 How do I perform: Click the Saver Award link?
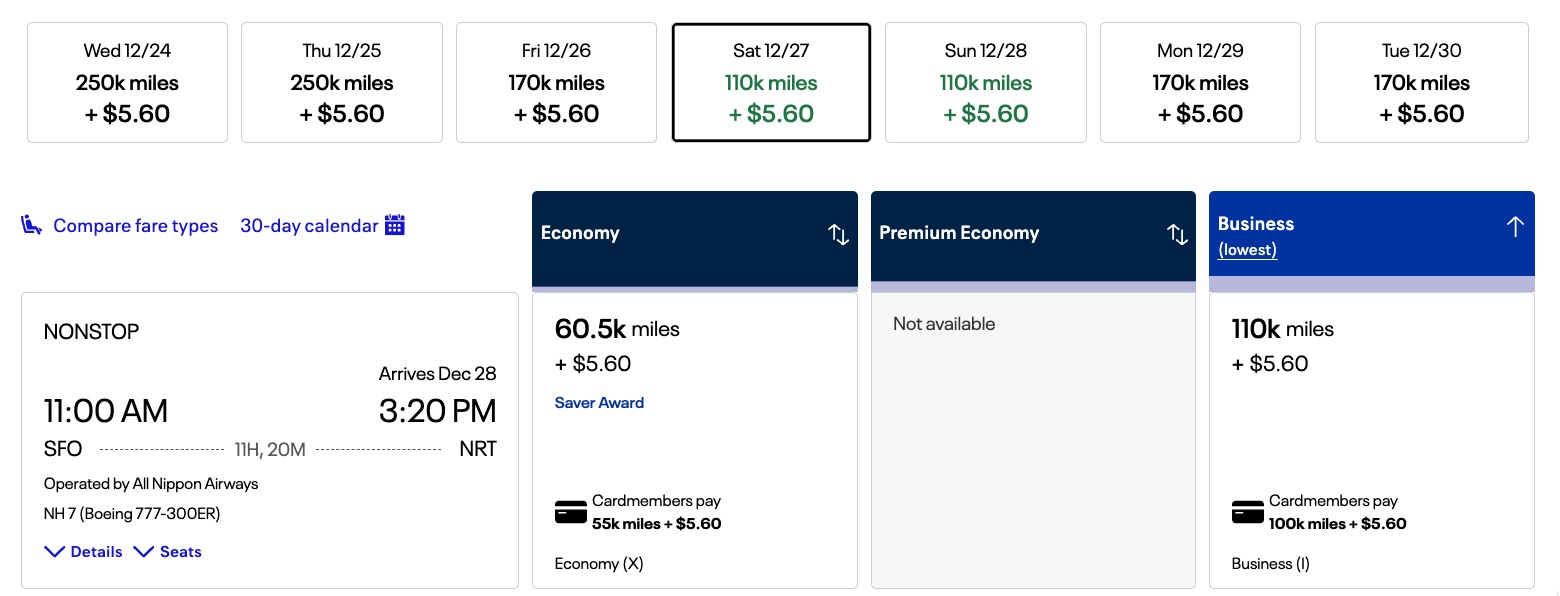click(599, 402)
